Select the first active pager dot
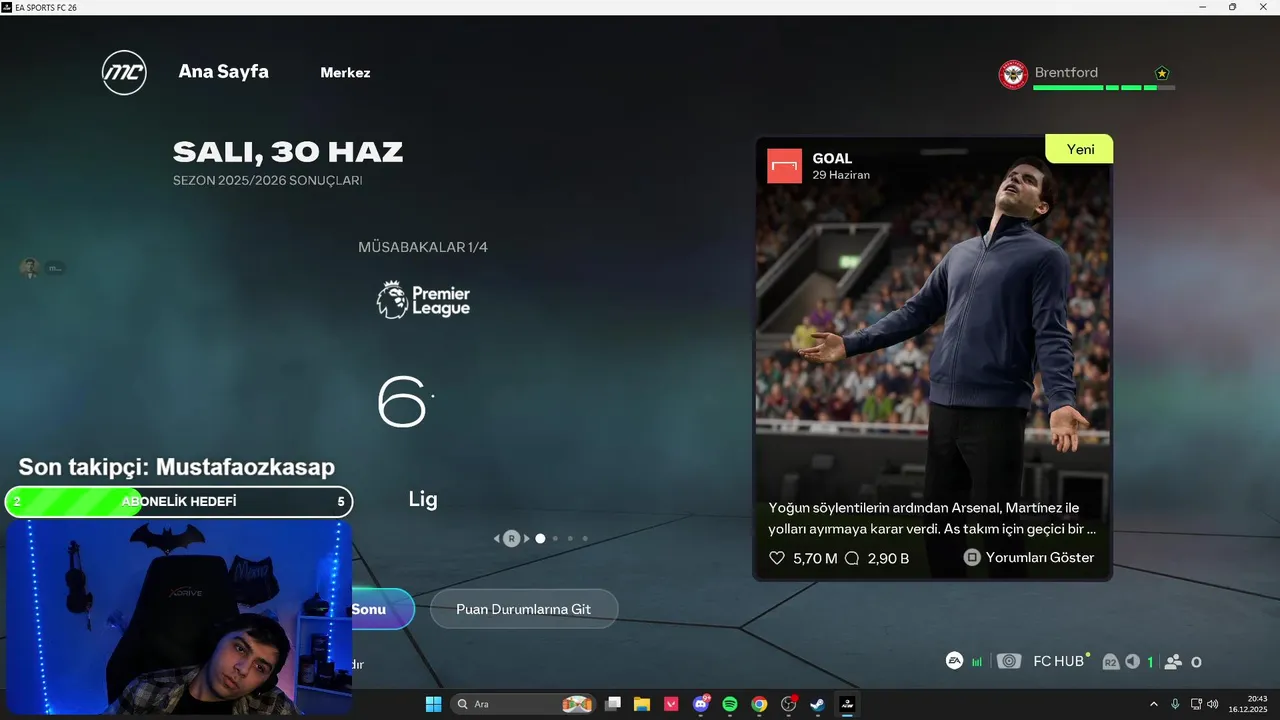 coord(540,539)
